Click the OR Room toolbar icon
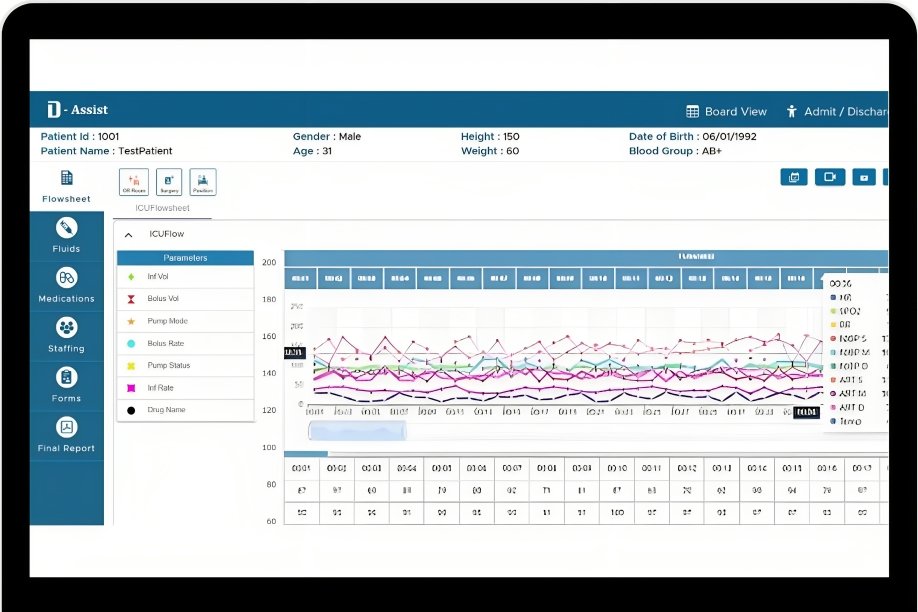 click(x=134, y=182)
